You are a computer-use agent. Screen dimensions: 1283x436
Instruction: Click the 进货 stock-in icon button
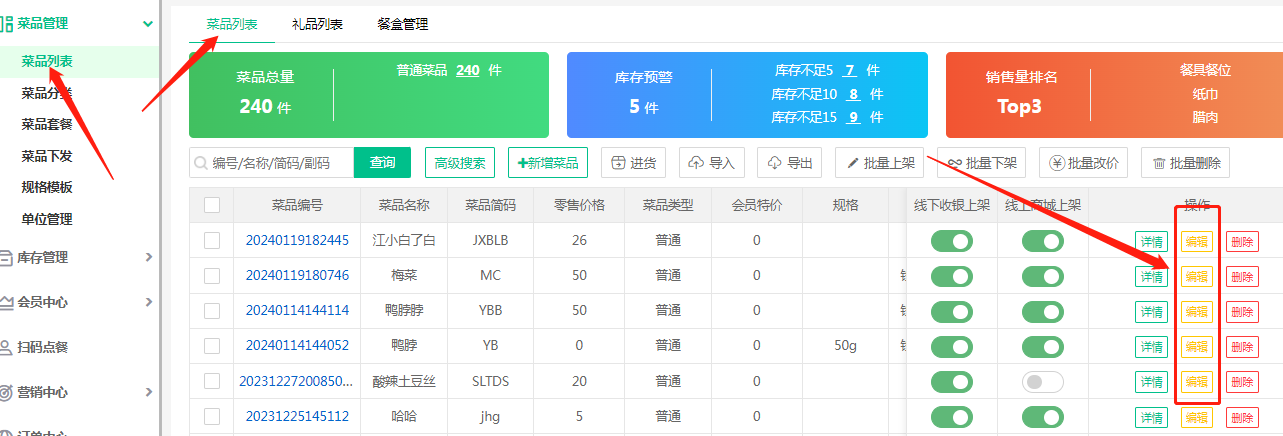[618, 163]
